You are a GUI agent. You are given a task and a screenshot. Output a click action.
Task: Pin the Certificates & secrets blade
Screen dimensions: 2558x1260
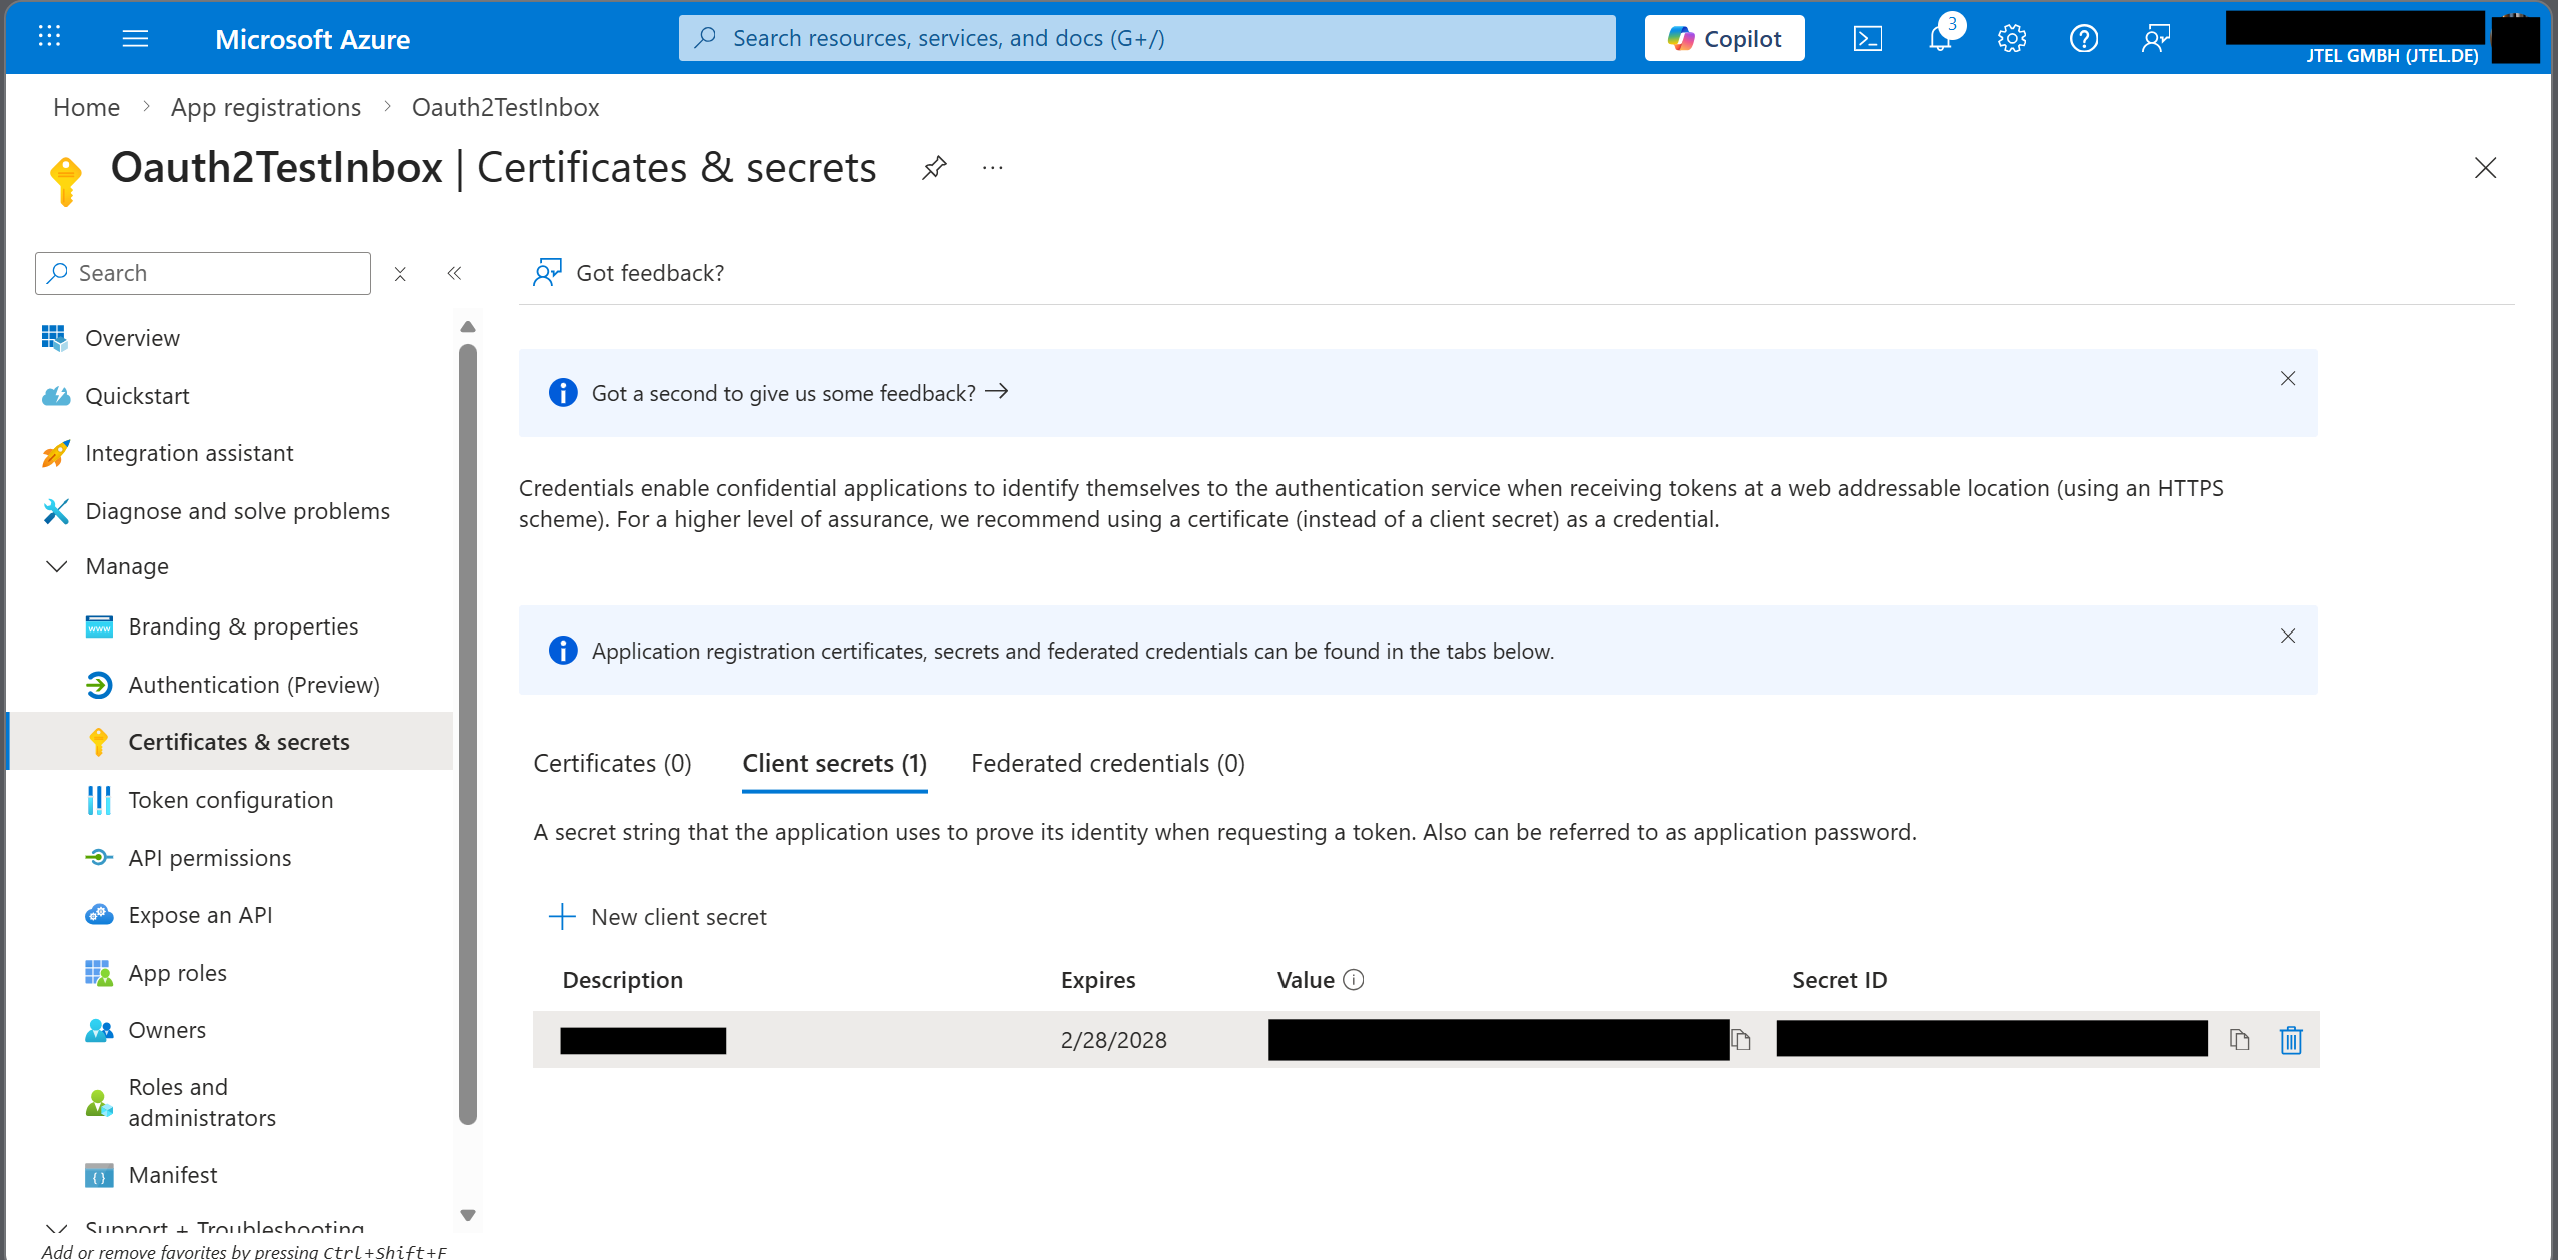(934, 168)
